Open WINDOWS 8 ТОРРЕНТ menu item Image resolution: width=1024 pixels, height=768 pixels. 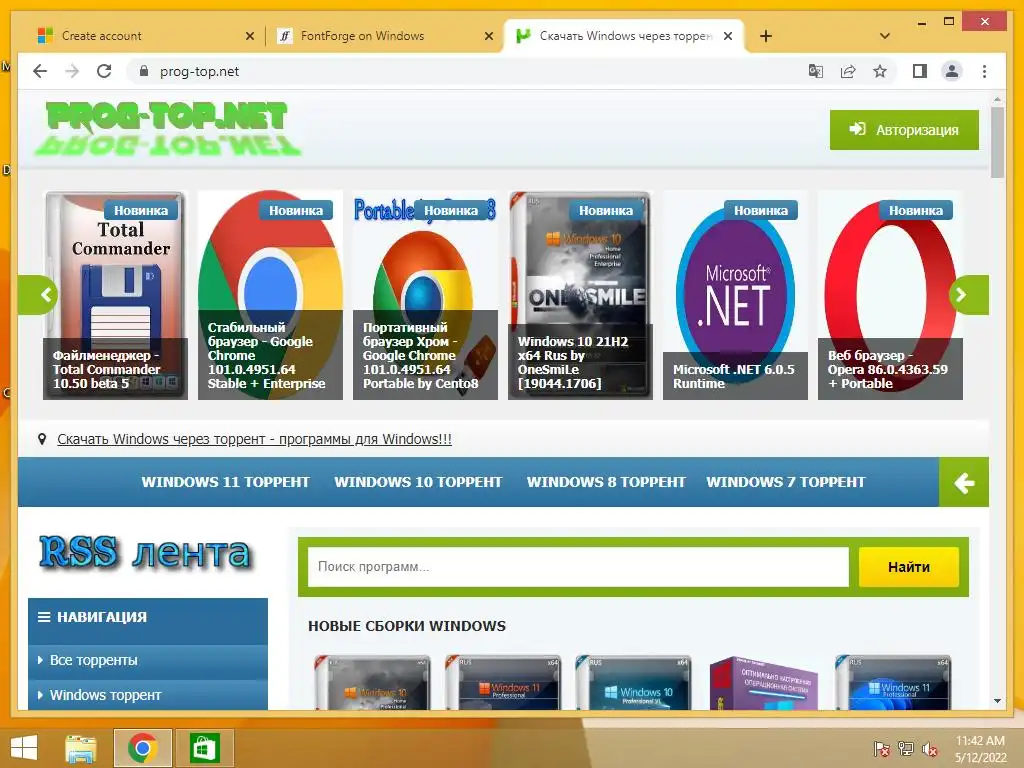tap(606, 482)
